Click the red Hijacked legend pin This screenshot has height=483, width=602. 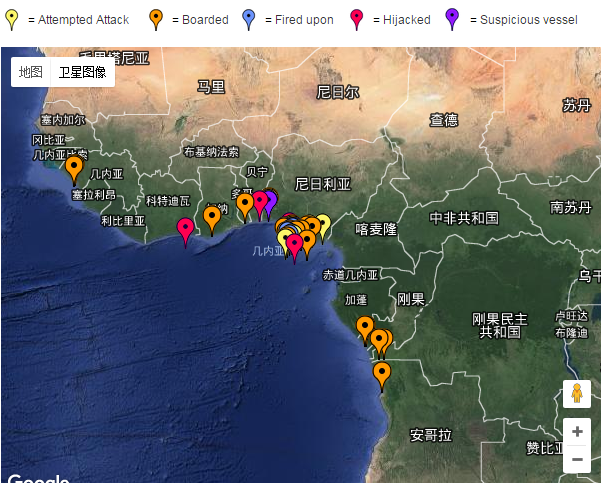(356, 19)
